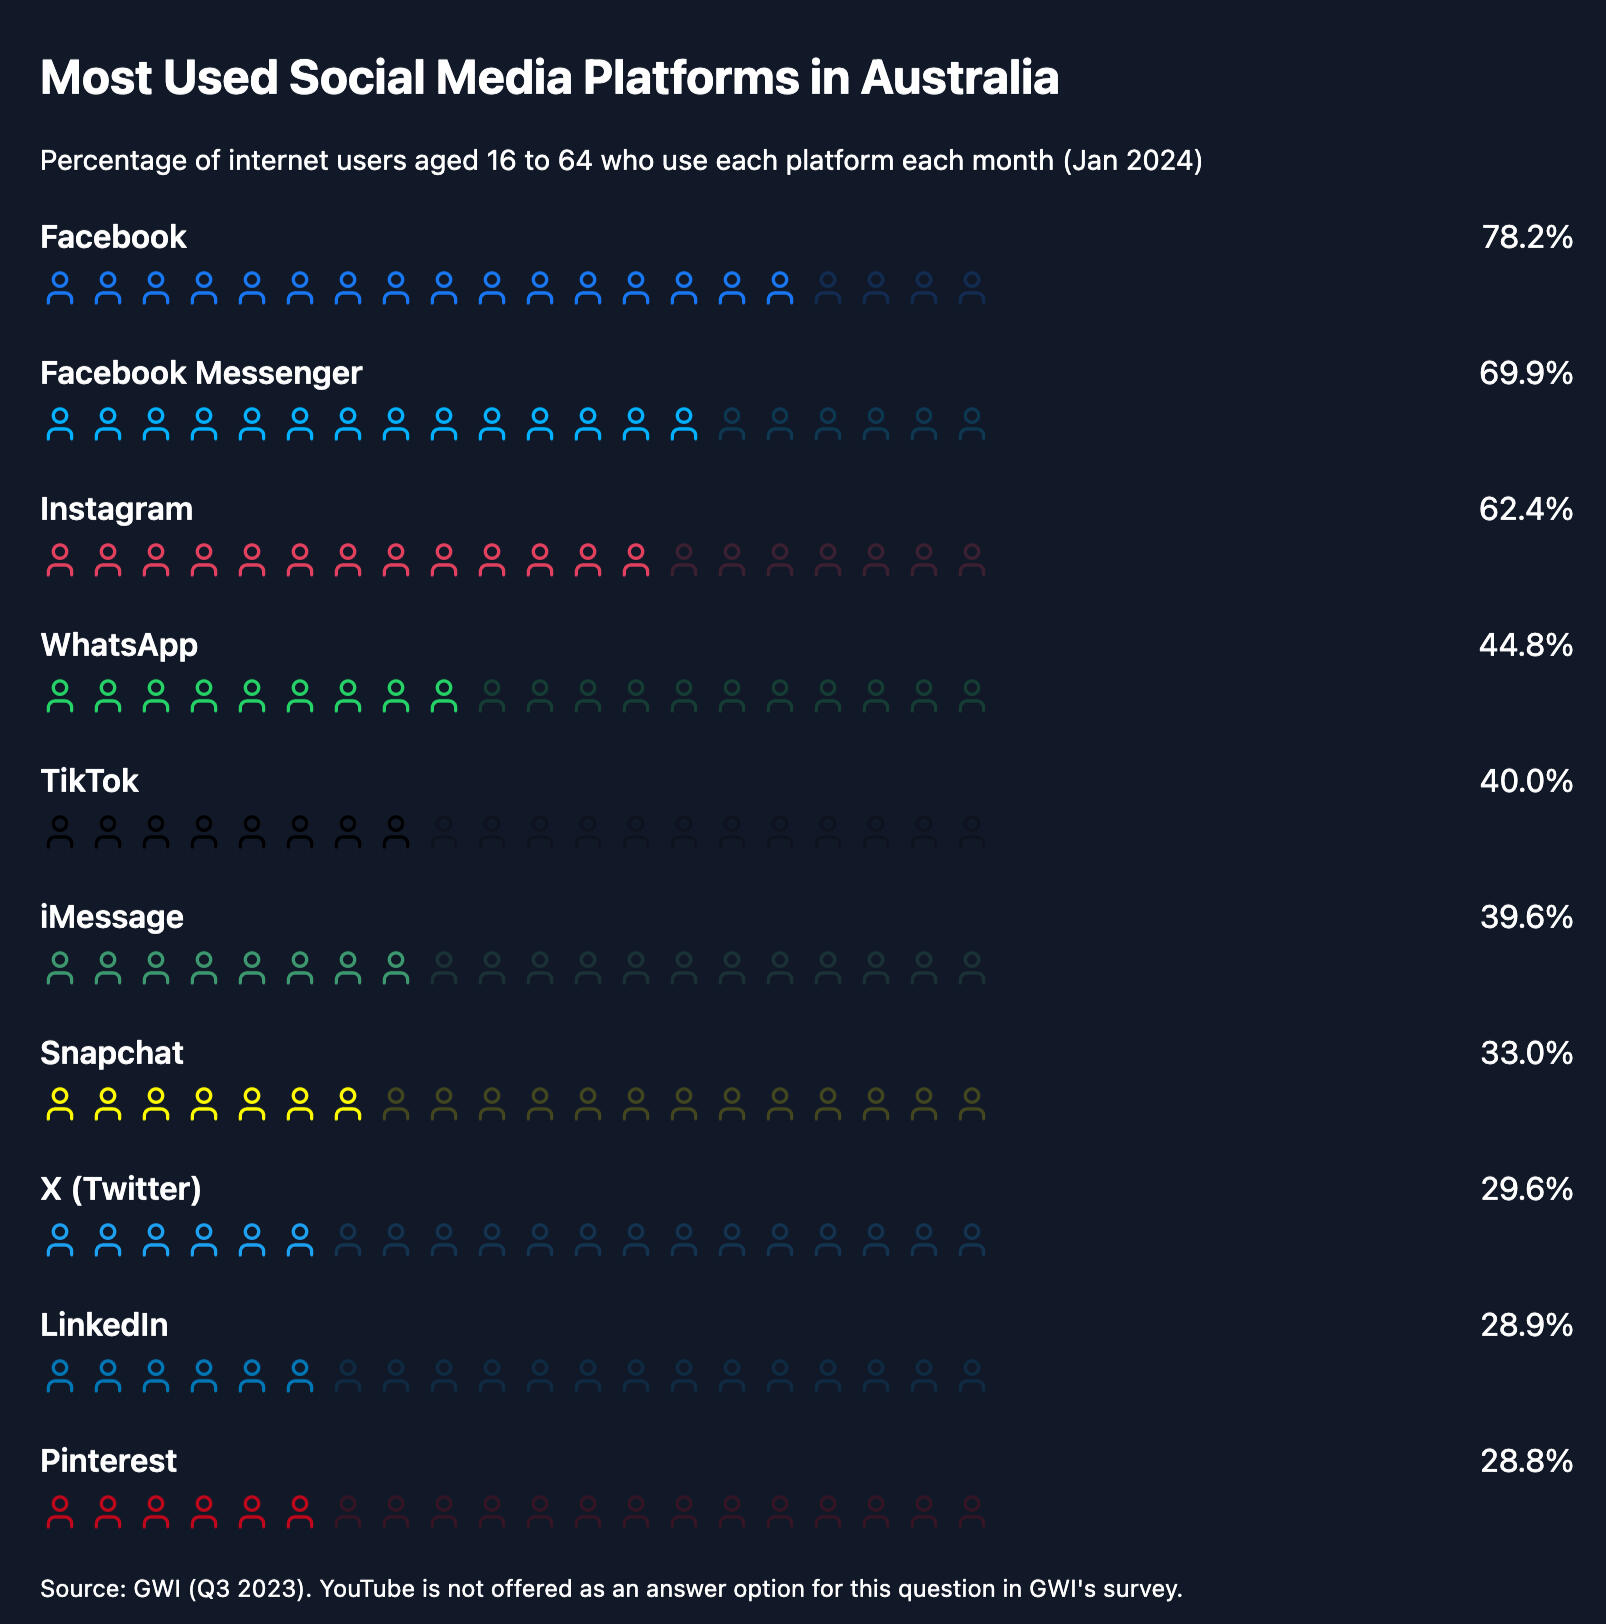Image resolution: width=1606 pixels, height=1624 pixels.
Task: Click the first pink Instagram person icon
Action: coord(60,560)
